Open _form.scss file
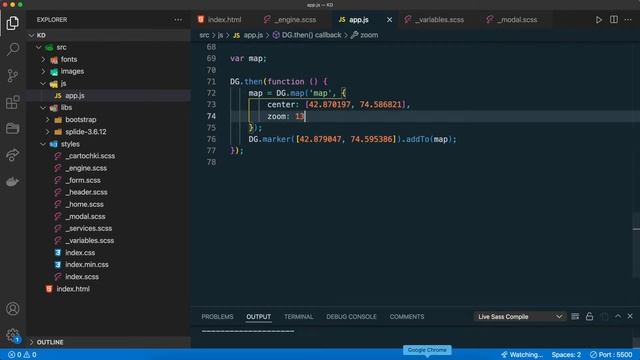Viewport: 640px width, 360px height. [109, 180]
